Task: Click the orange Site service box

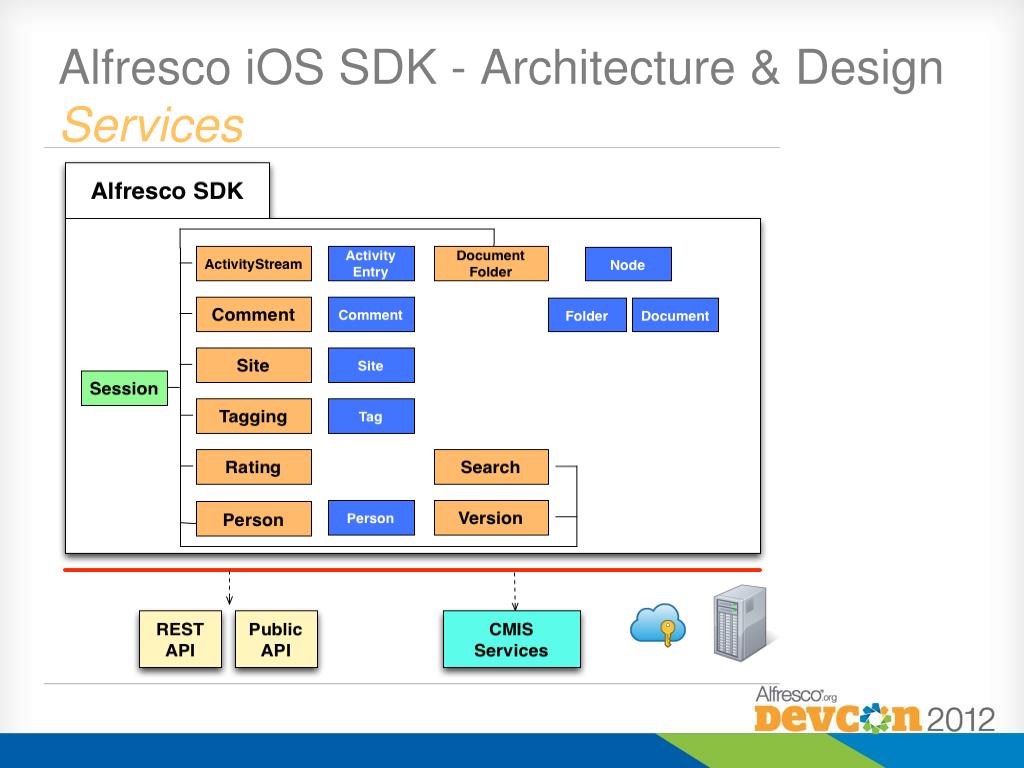Action: [253, 365]
